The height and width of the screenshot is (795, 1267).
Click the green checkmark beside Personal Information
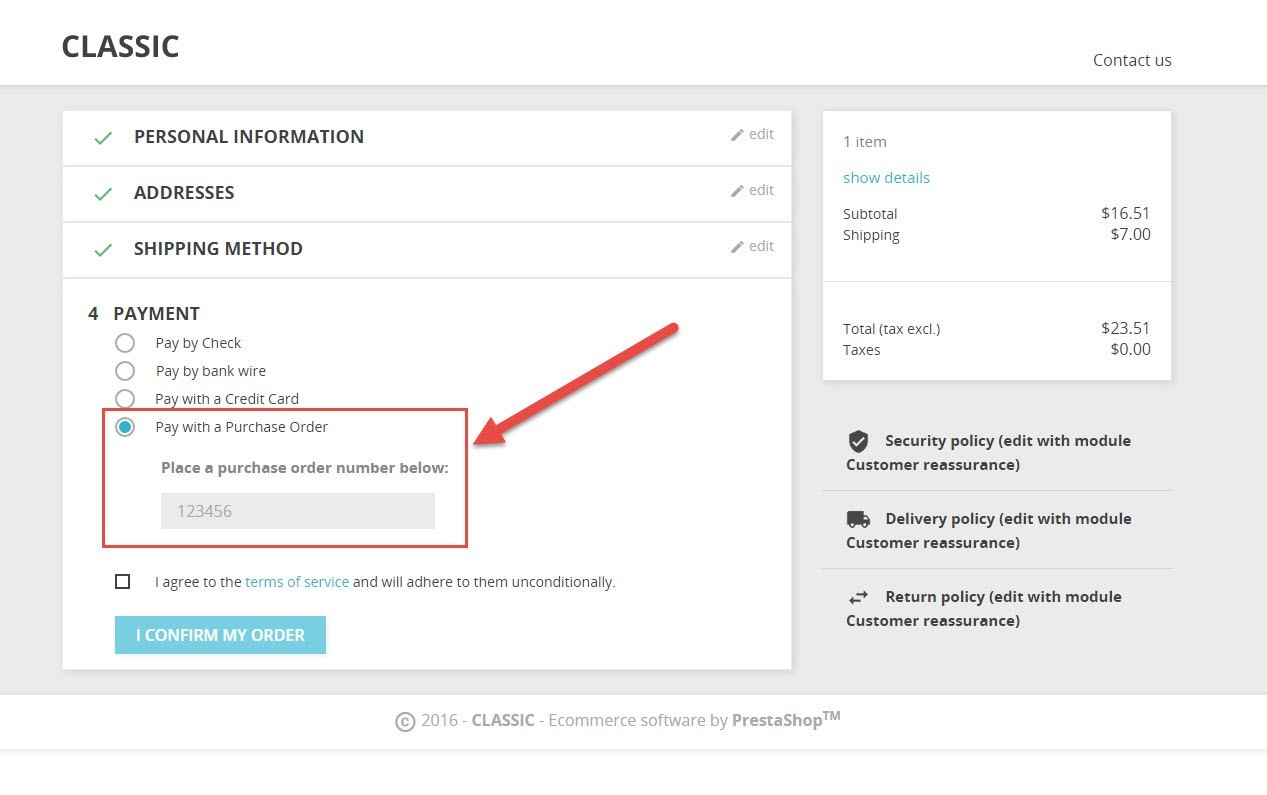[102, 138]
